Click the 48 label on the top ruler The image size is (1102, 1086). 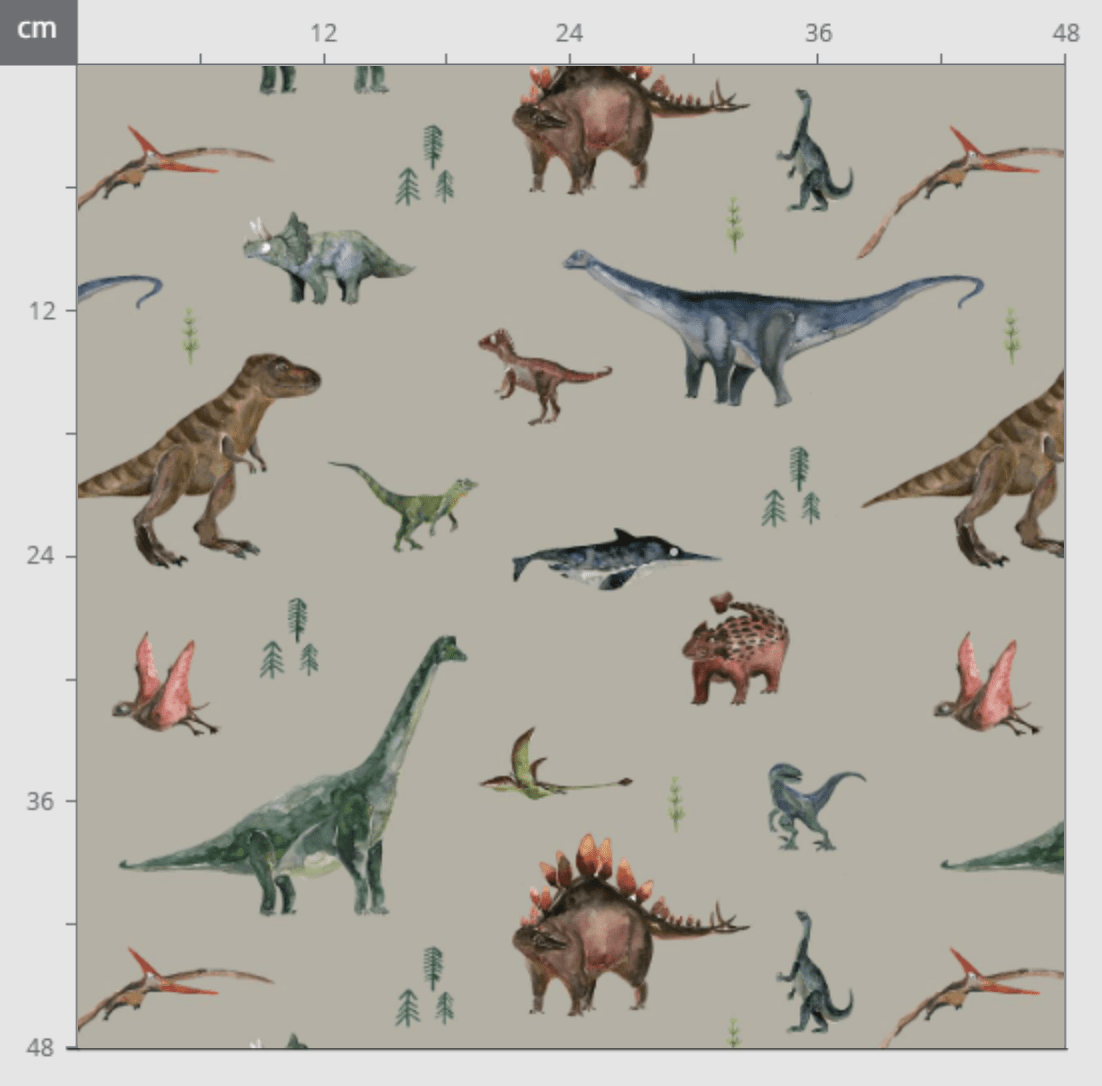pyautogui.click(x=1065, y=34)
